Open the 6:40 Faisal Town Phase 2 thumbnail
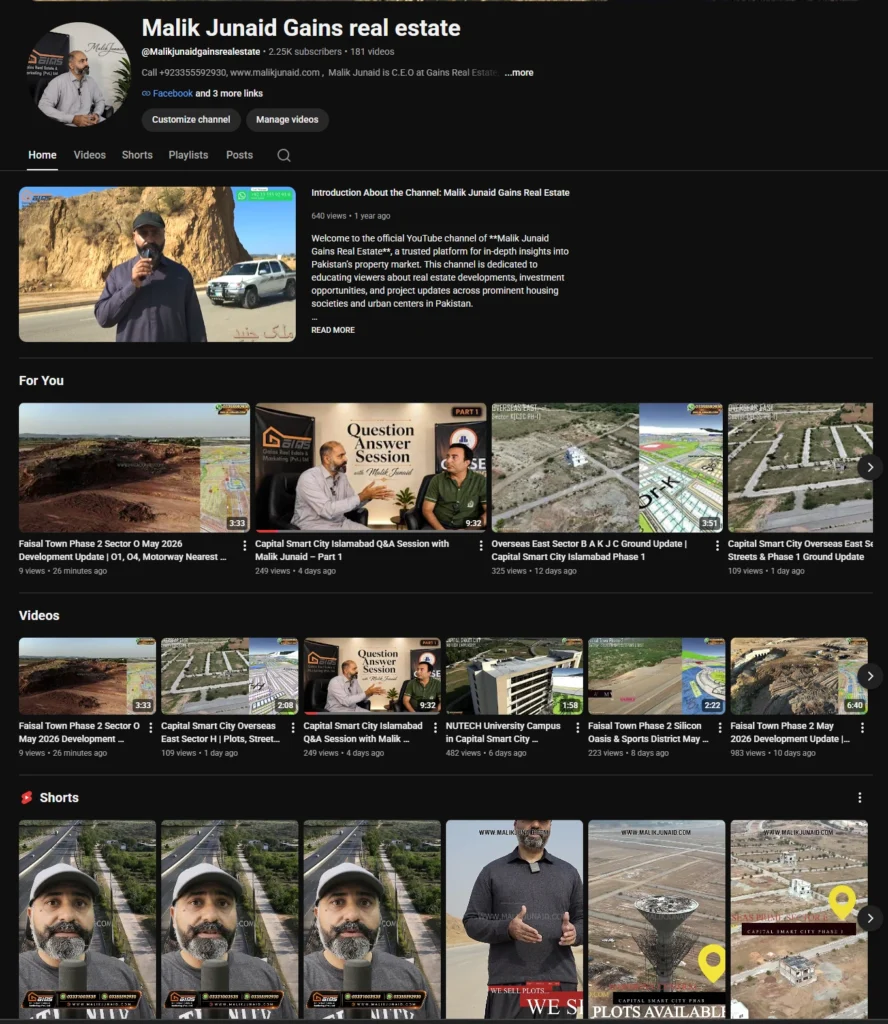Viewport: 888px width, 1024px height. 799,676
